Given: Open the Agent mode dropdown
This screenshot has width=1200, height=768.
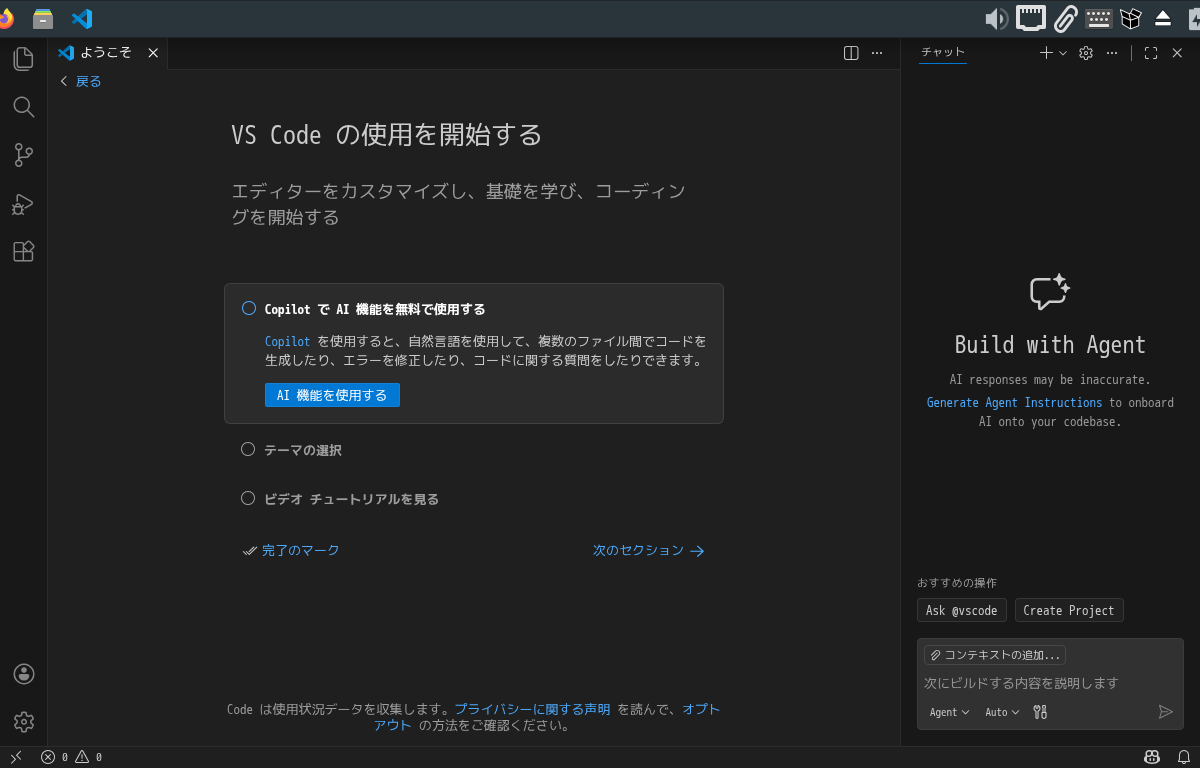Looking at the screenshot, I should tap(949, 712).
